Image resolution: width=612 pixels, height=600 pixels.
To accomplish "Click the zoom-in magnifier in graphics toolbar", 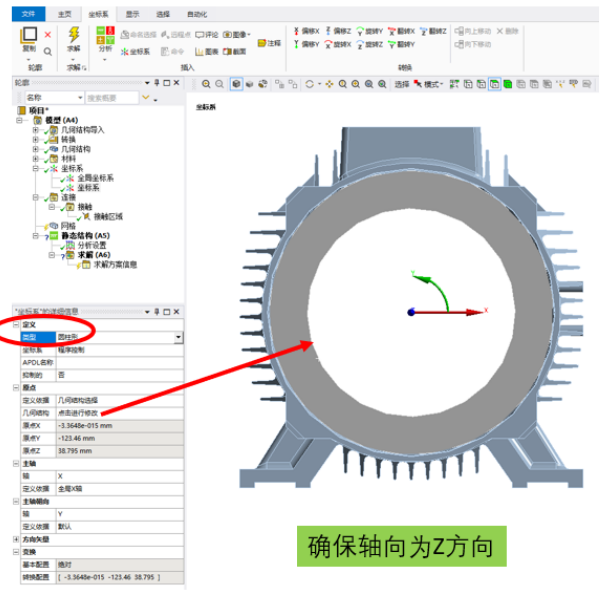I will 206,84.
